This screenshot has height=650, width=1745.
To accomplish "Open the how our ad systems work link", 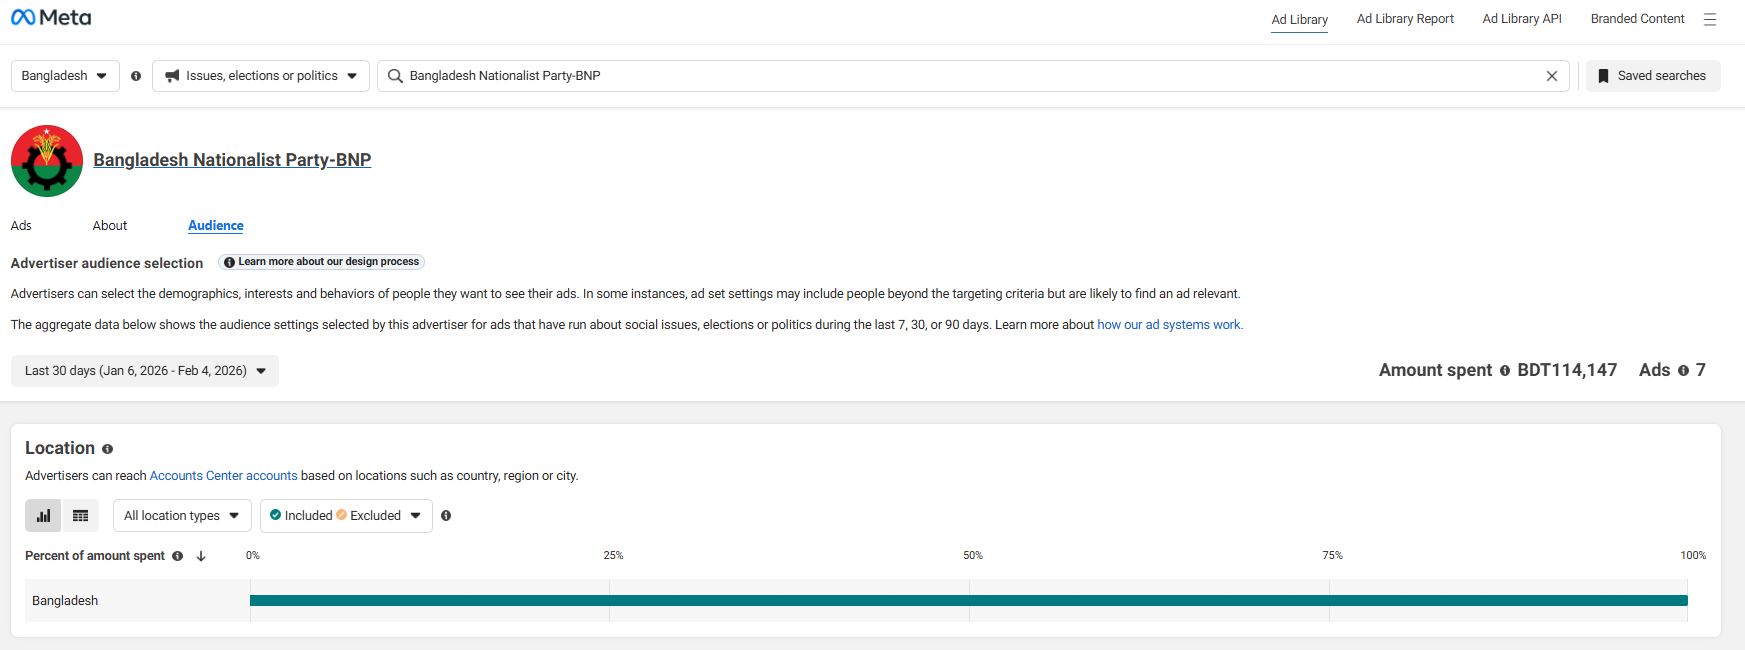I will click(x=1169, y=325).
